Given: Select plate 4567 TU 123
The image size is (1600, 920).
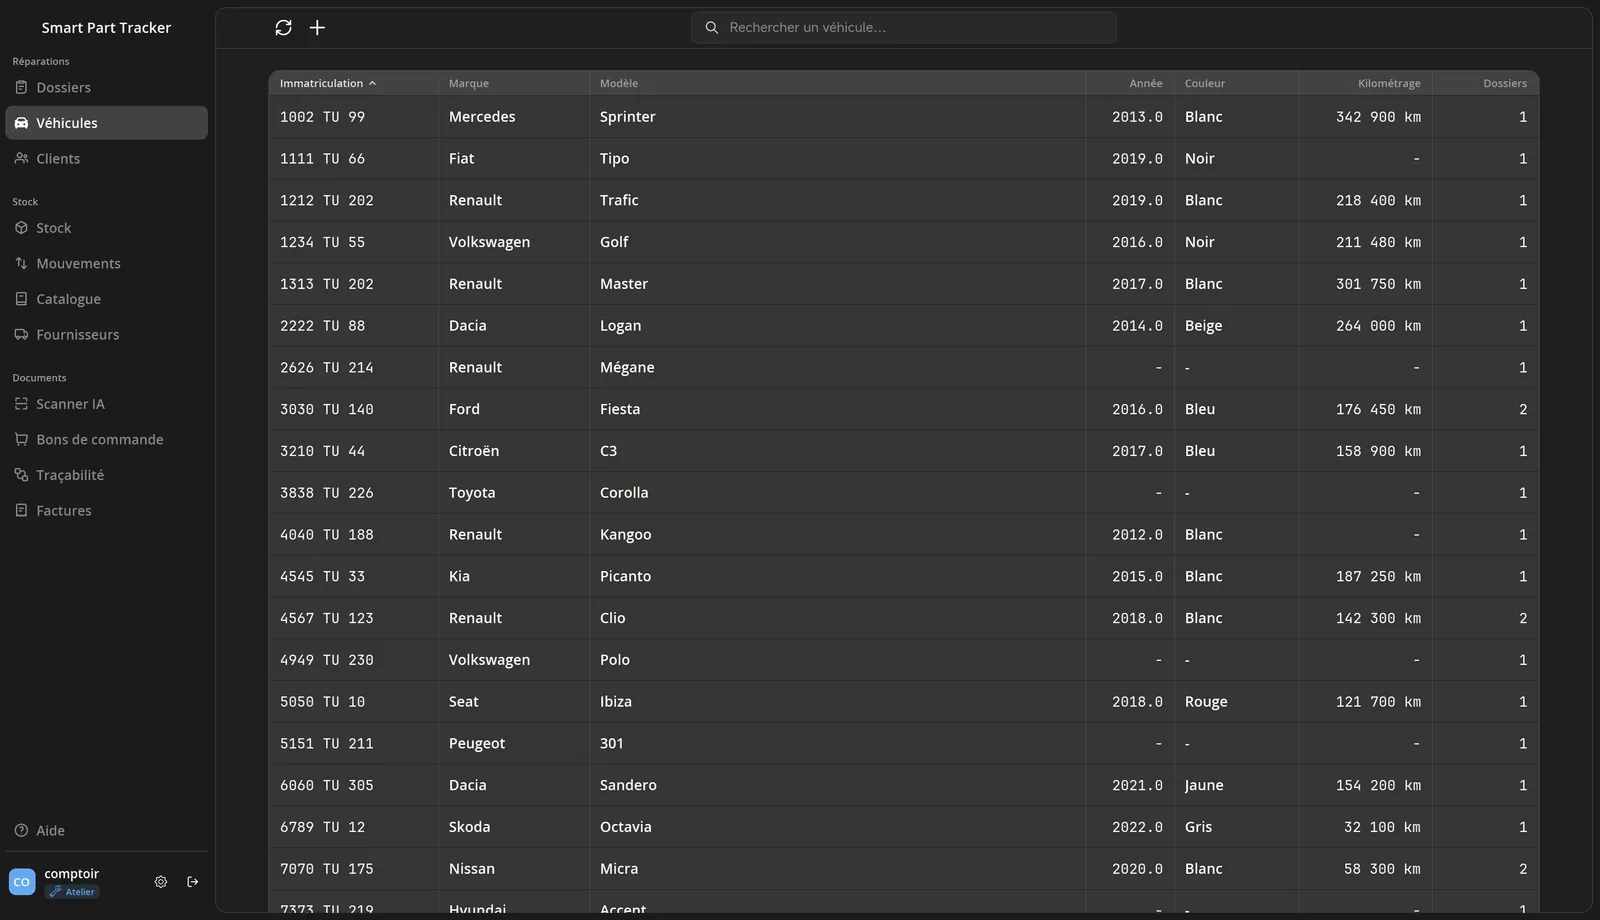Looking at the screenshot, I should [x=327, y=618].
